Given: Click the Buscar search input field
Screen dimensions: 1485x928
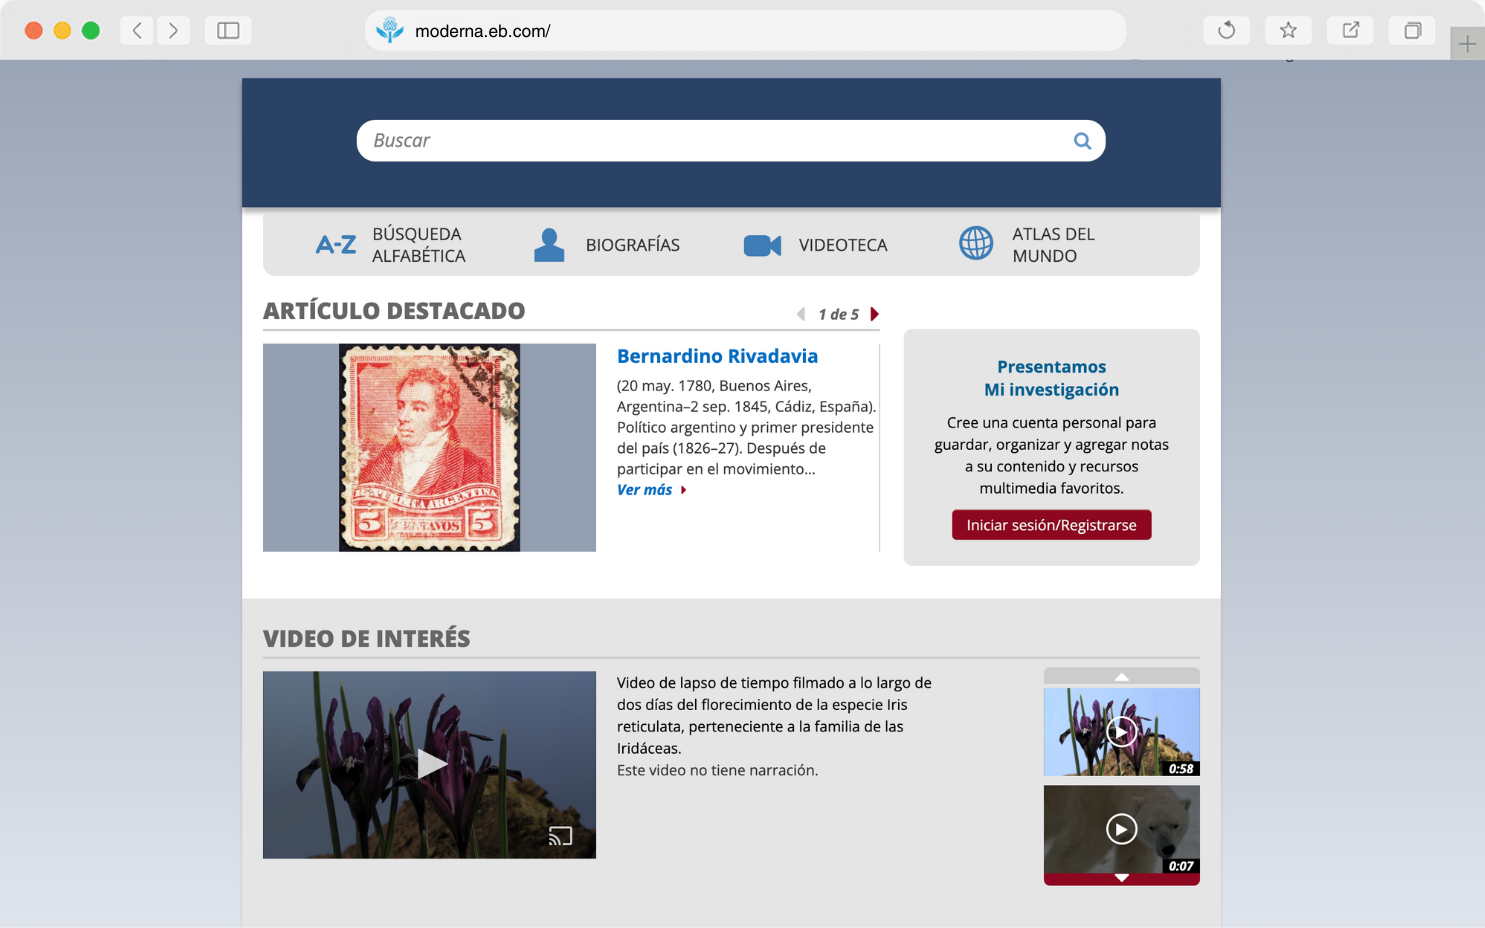Looking at the screenshot, I should (x=710, y=141).
